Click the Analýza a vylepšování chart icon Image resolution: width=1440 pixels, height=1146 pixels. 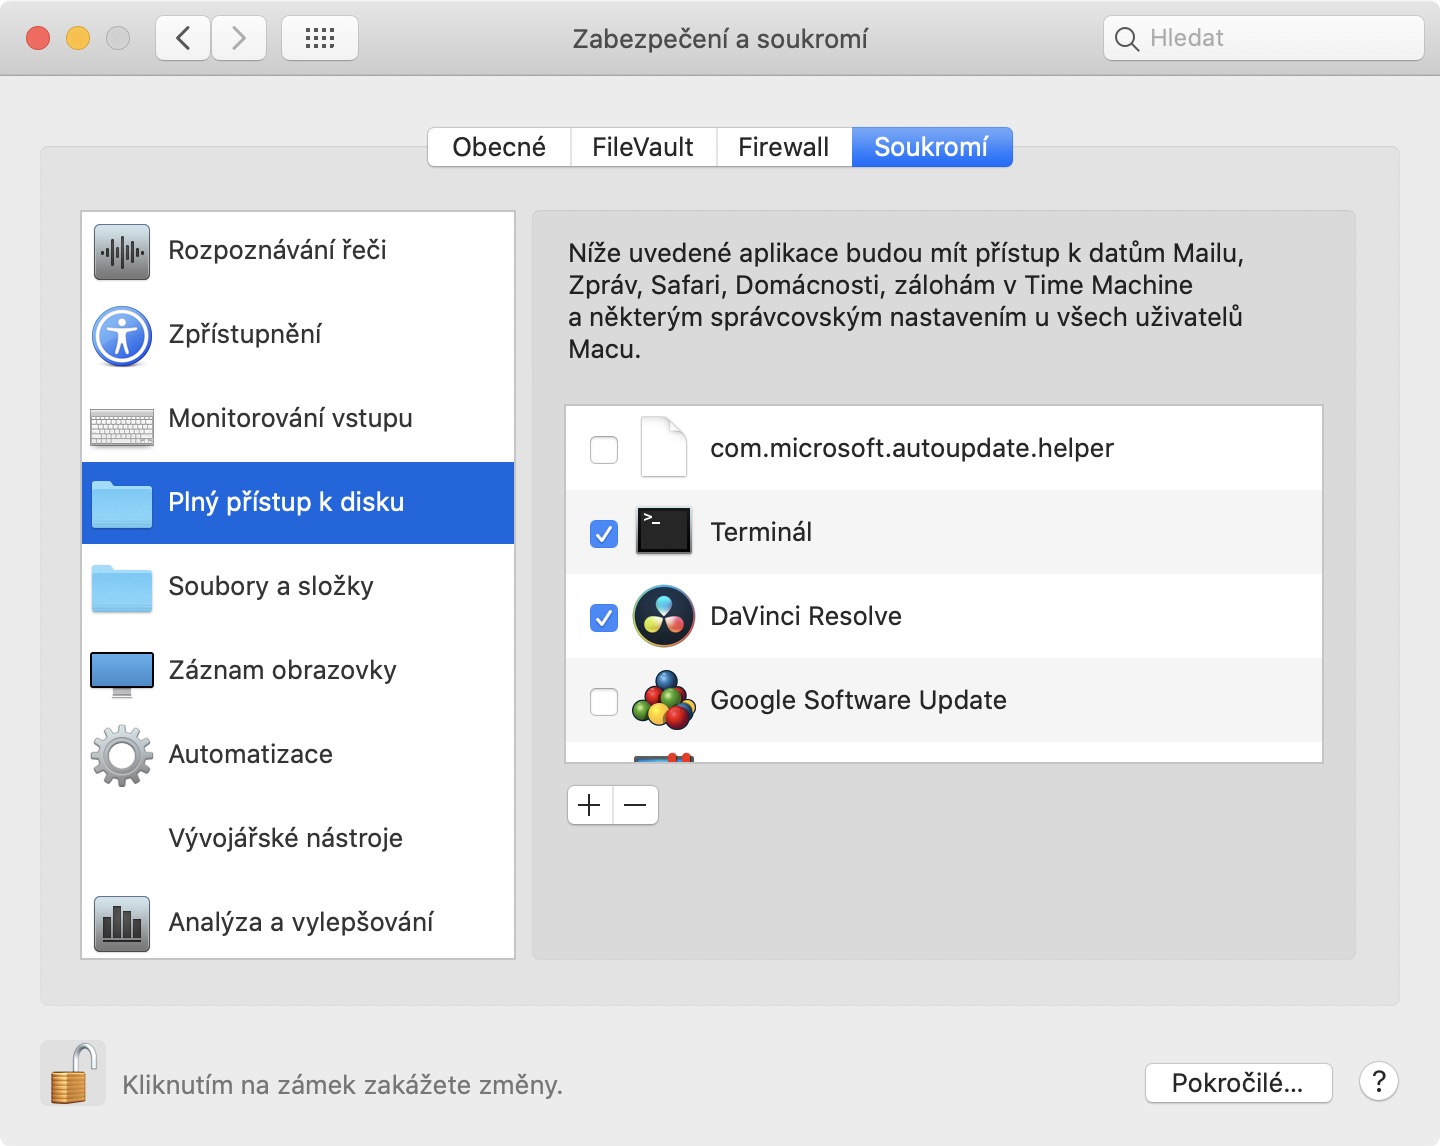[x=122, y=923]
